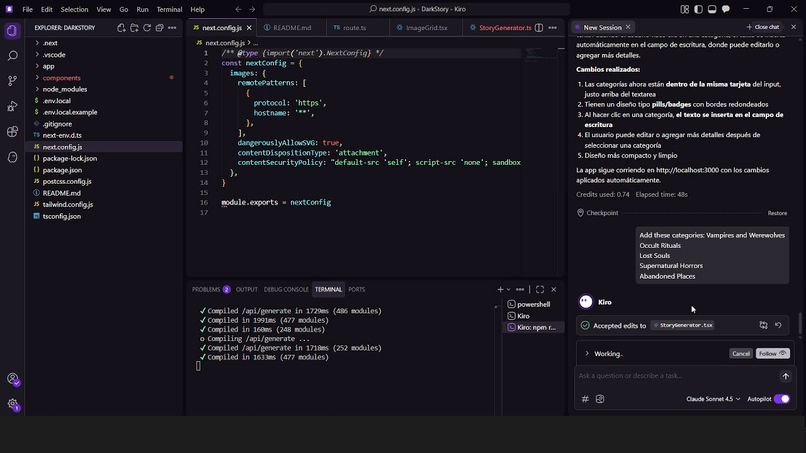Screen dimensions: 806x453
Task: Add a new terminal with plus
Action: [x=500, y=289]
